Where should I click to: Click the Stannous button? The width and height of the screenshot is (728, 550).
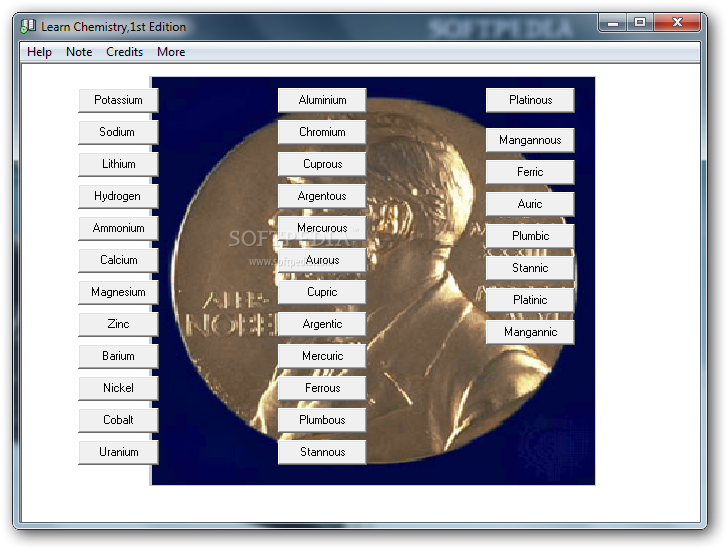(322, 453)
